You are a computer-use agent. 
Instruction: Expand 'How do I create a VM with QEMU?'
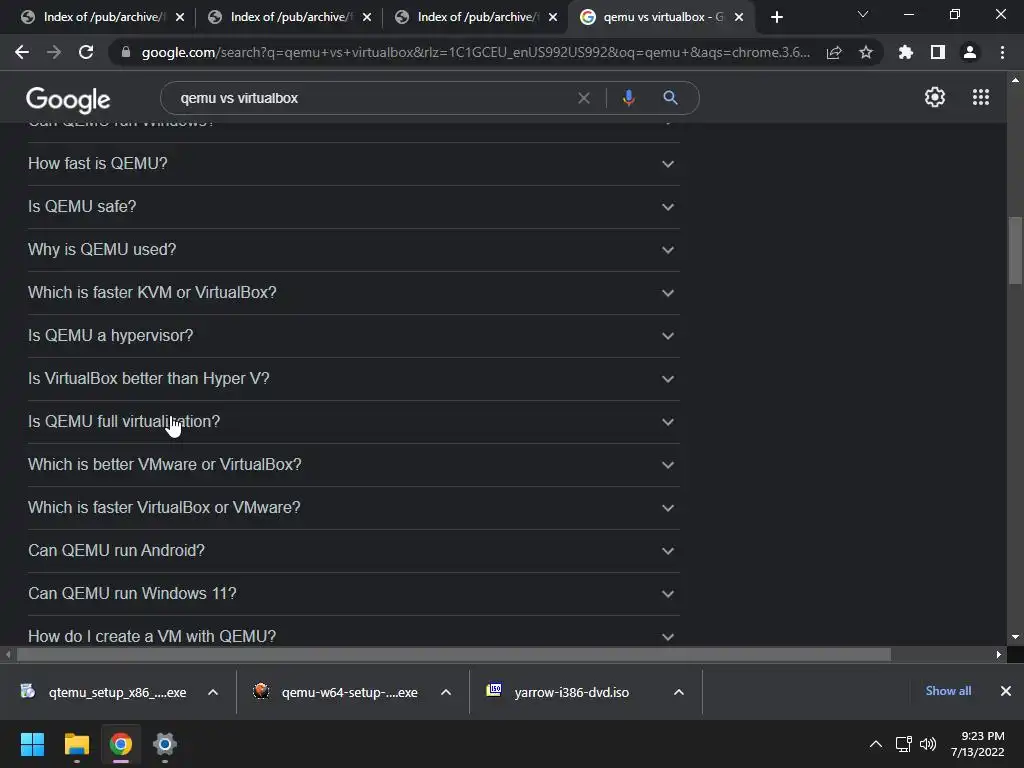click(353, 633)
